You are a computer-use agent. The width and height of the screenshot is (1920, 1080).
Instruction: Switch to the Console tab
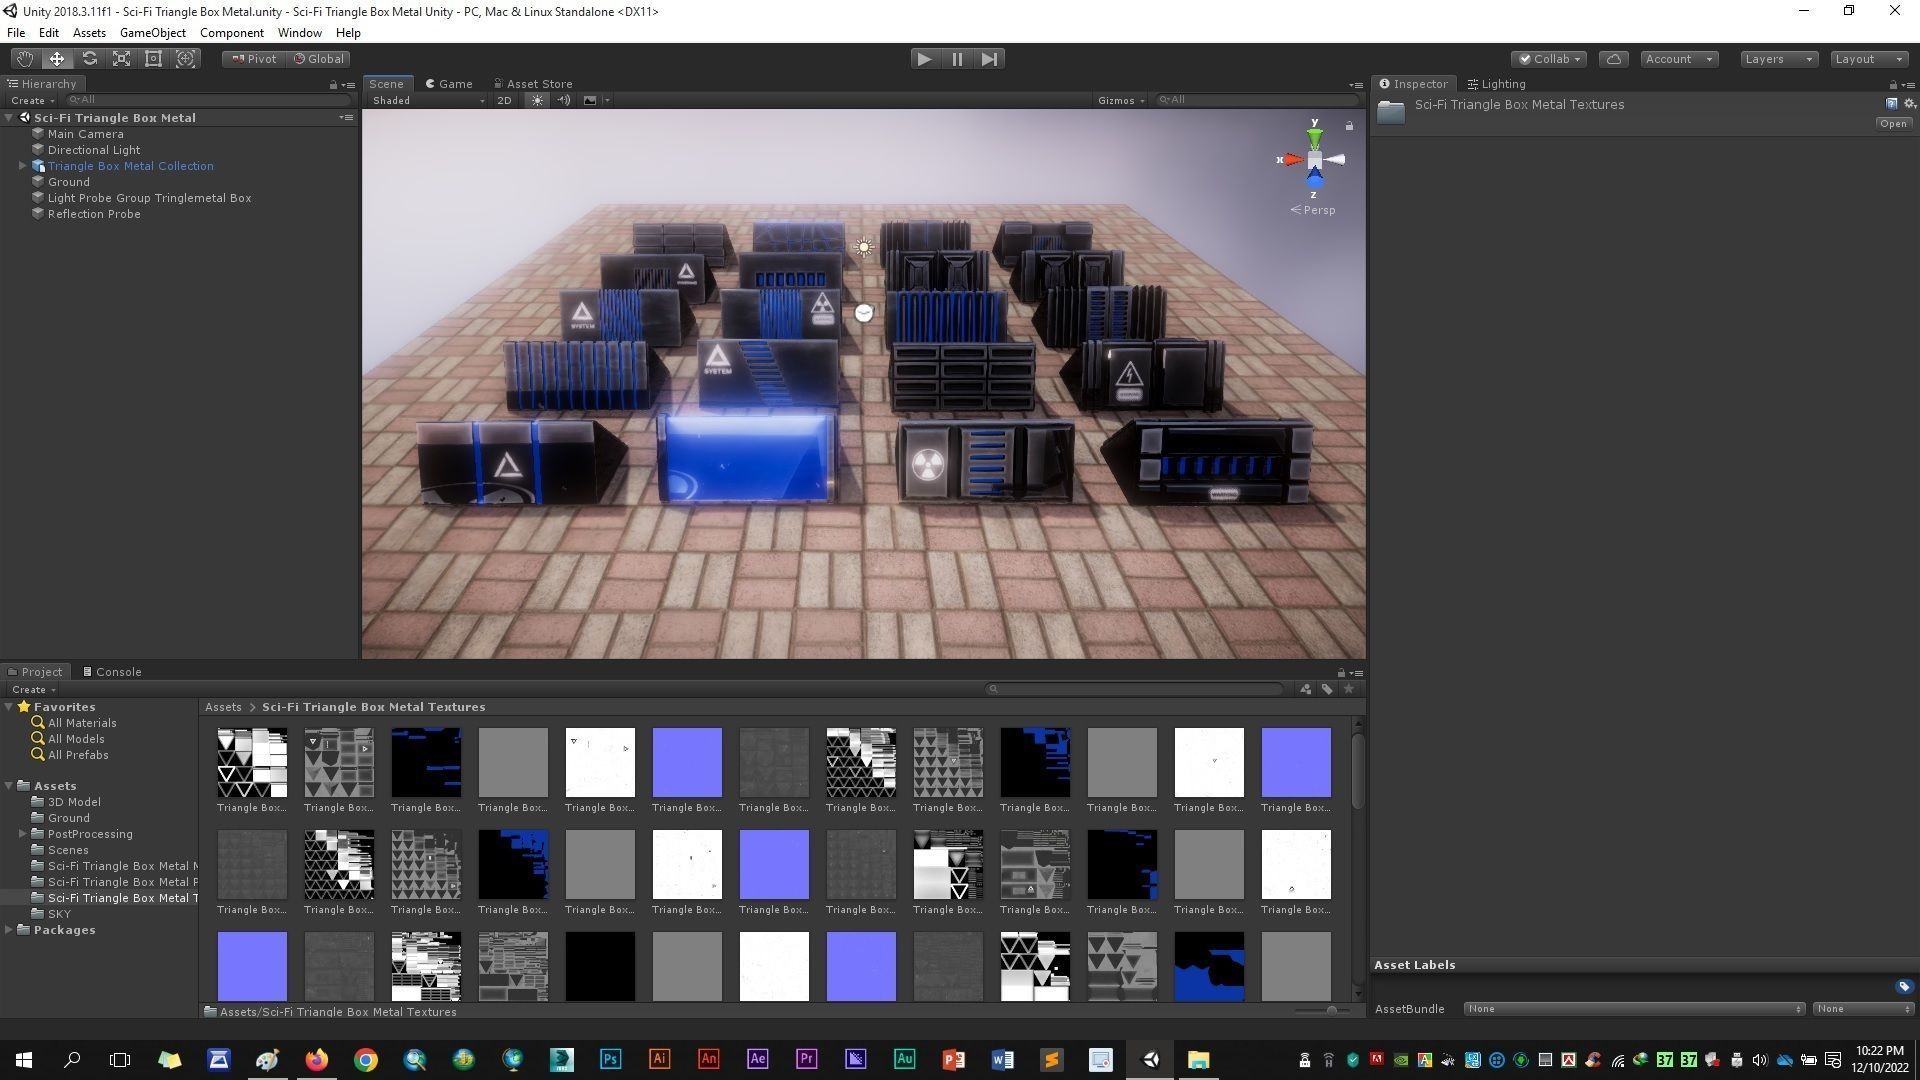pos(112,672)
